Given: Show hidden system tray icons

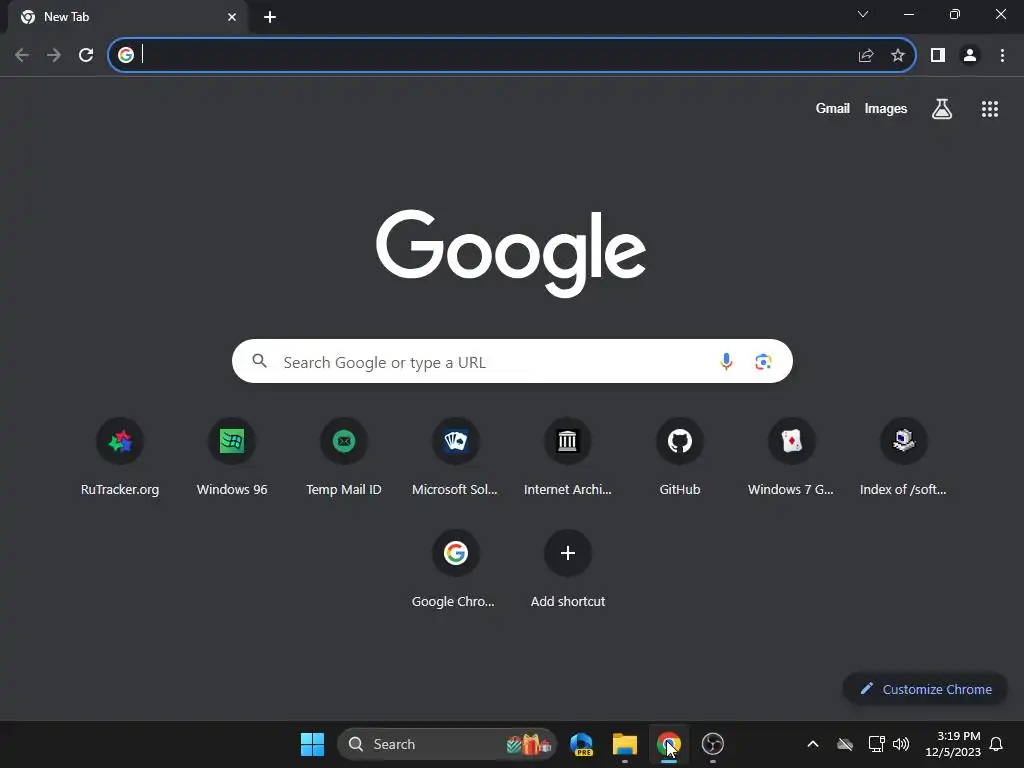Looking at the screenshot, I should [813, 744].
